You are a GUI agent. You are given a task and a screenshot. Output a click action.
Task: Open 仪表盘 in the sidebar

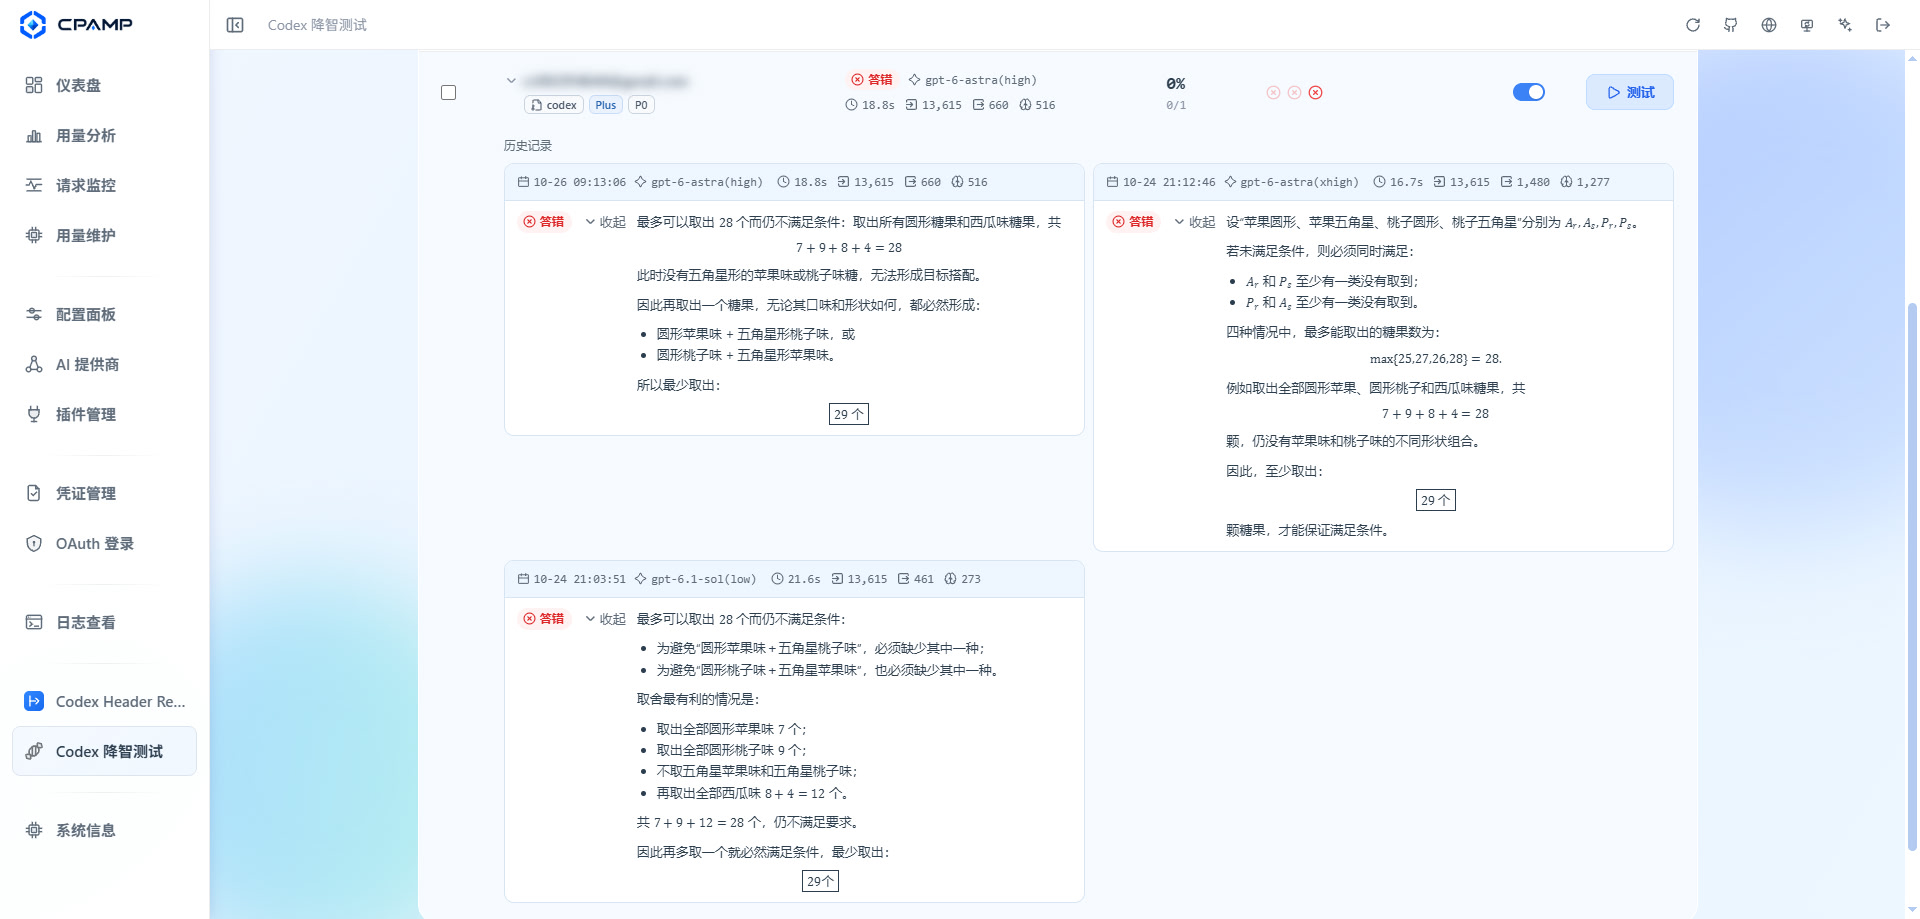pos(104,85)
